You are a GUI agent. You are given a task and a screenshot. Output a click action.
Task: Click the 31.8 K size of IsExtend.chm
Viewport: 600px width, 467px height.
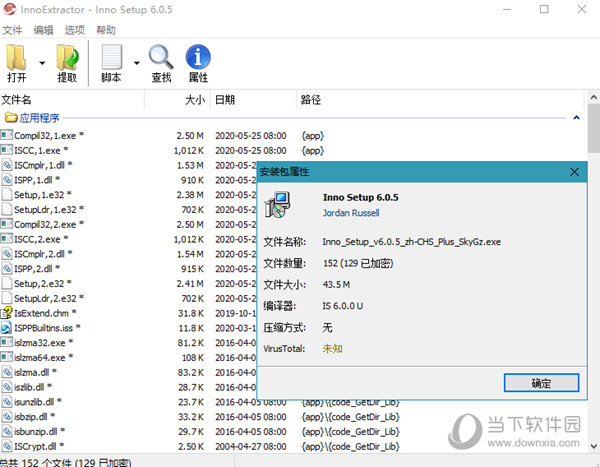pos(191,313)
